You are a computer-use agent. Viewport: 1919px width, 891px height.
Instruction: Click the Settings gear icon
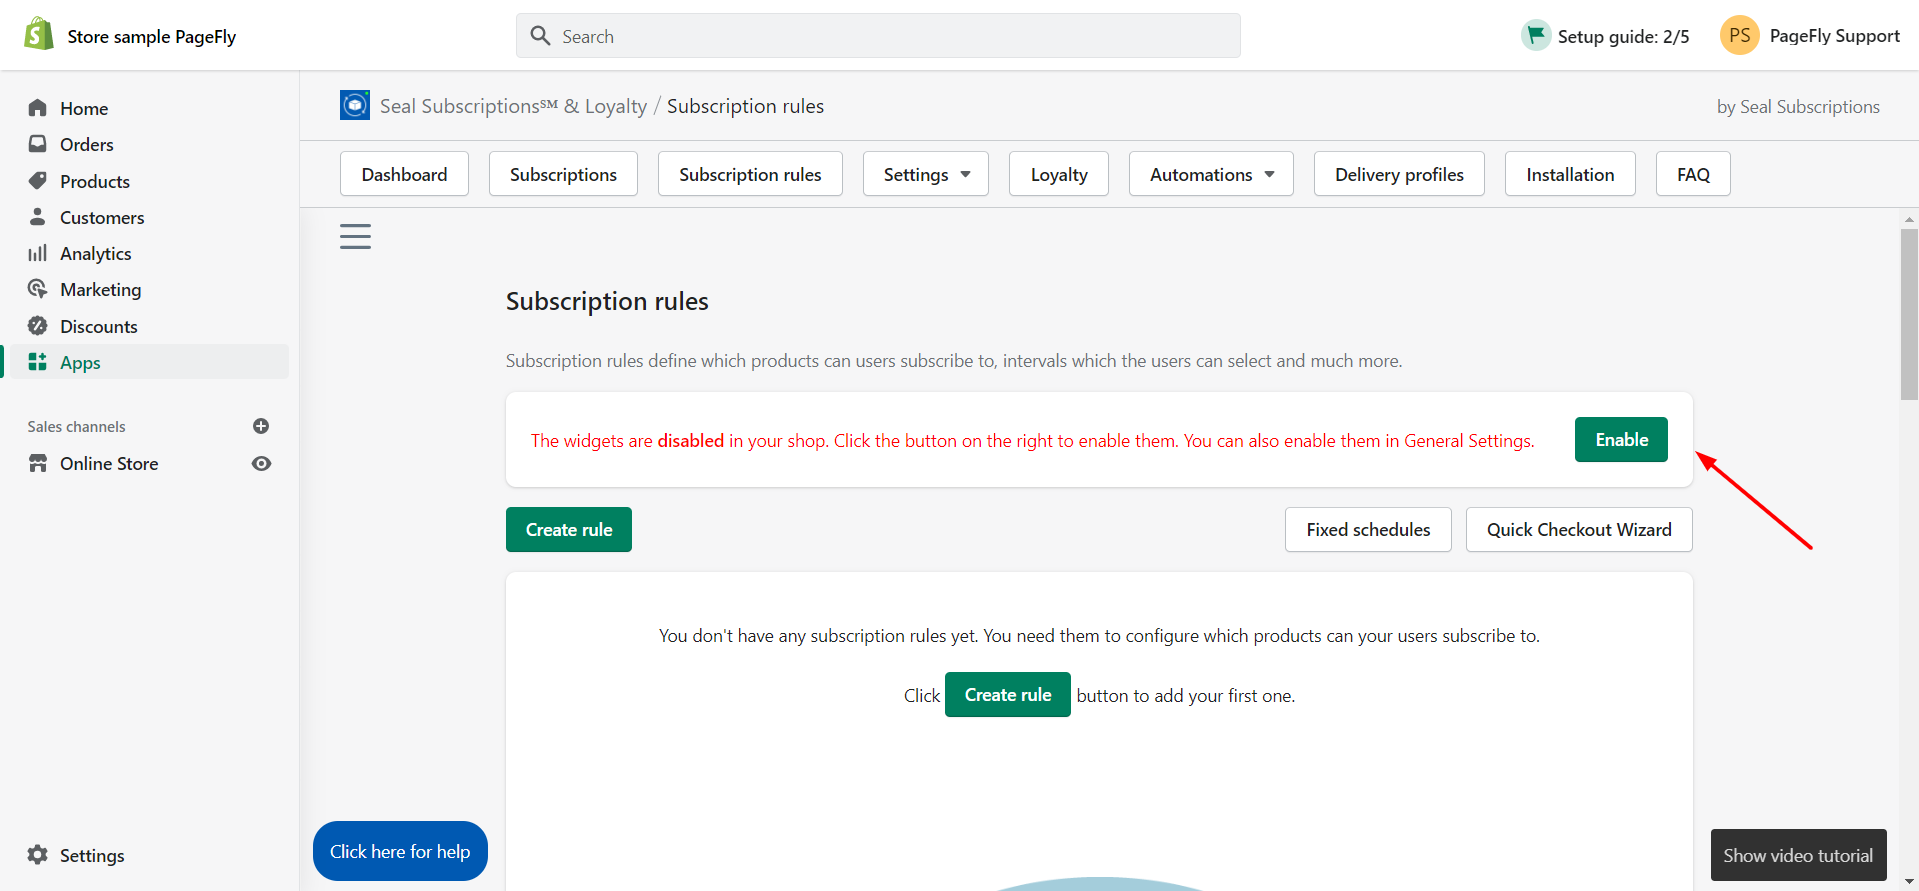[38, 855]
